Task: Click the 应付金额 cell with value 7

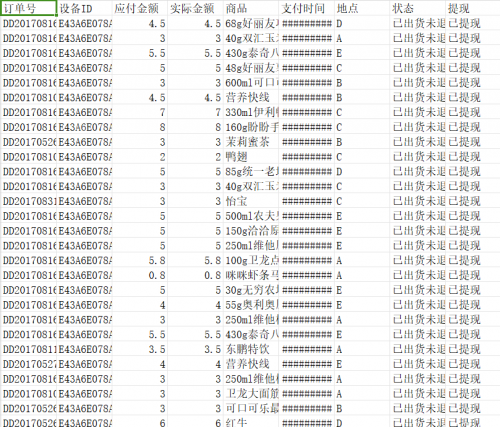Action: coord(140,112)
